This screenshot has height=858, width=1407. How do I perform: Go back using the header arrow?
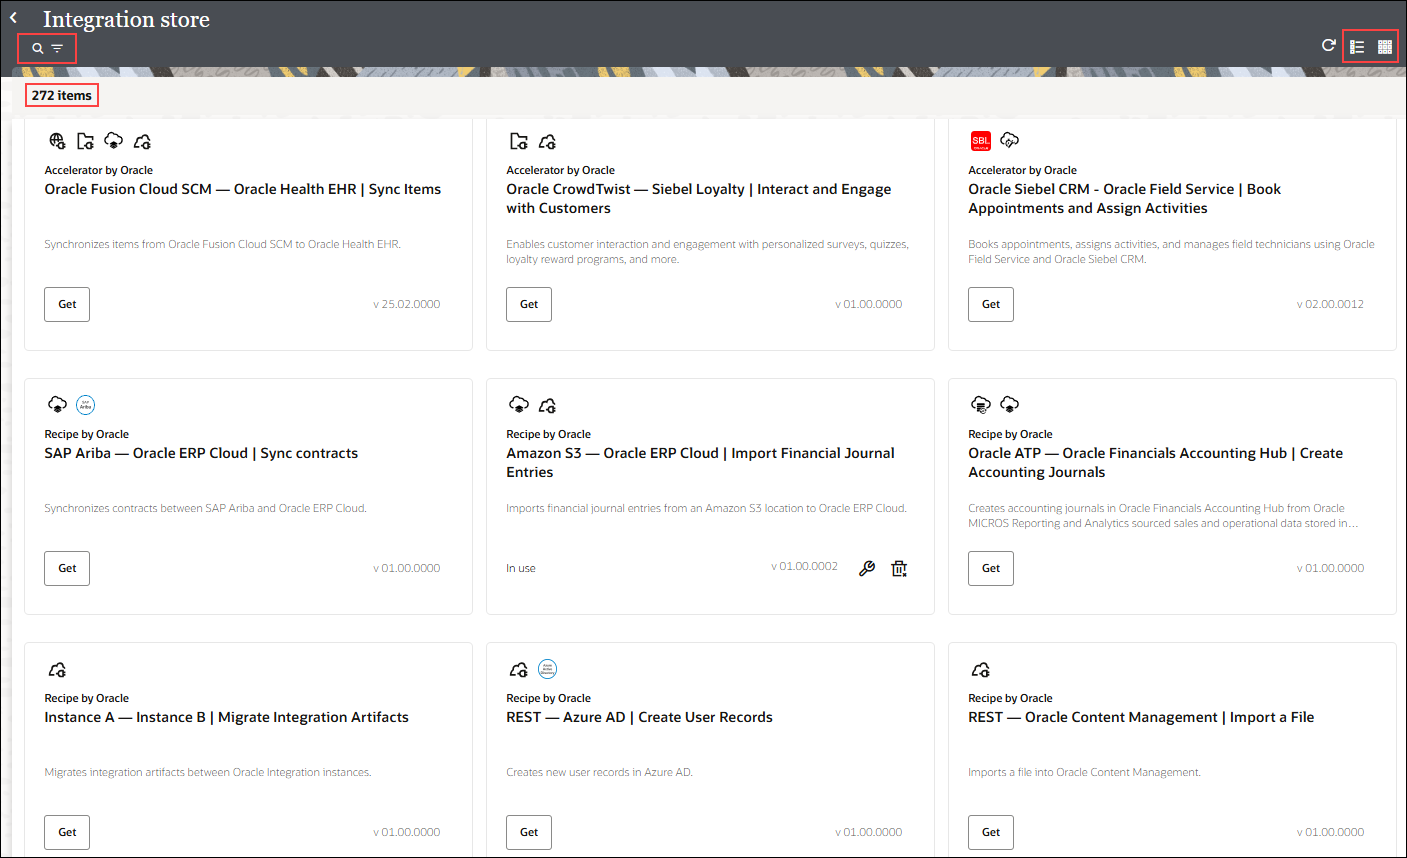[13, 17]
